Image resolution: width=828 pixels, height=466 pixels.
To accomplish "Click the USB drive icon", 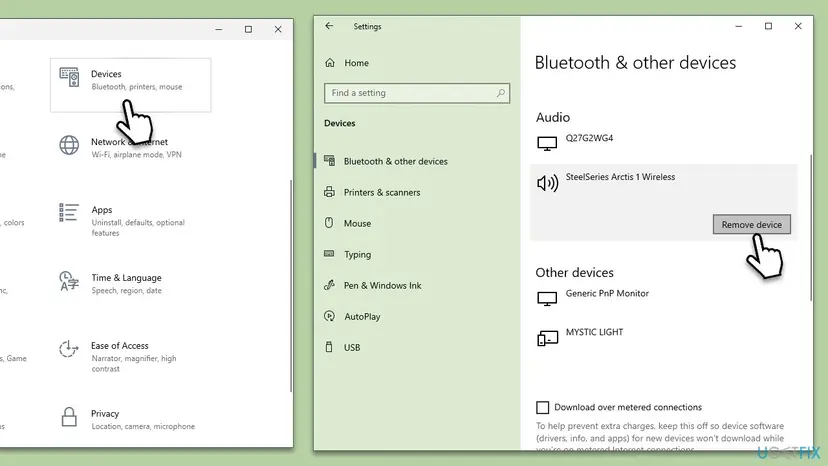I will pyautogui.click(x=329, y=347).
